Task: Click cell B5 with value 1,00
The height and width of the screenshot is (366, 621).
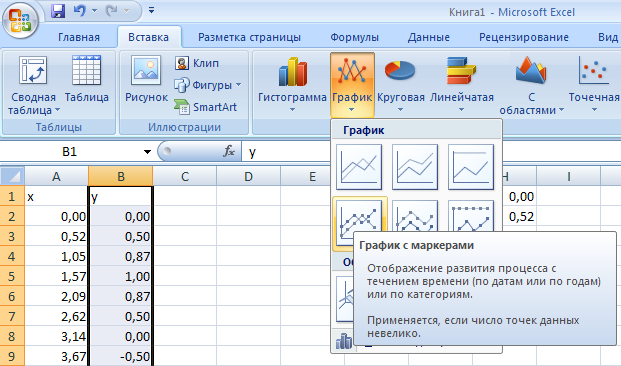Action: click(x=120, y=276)
